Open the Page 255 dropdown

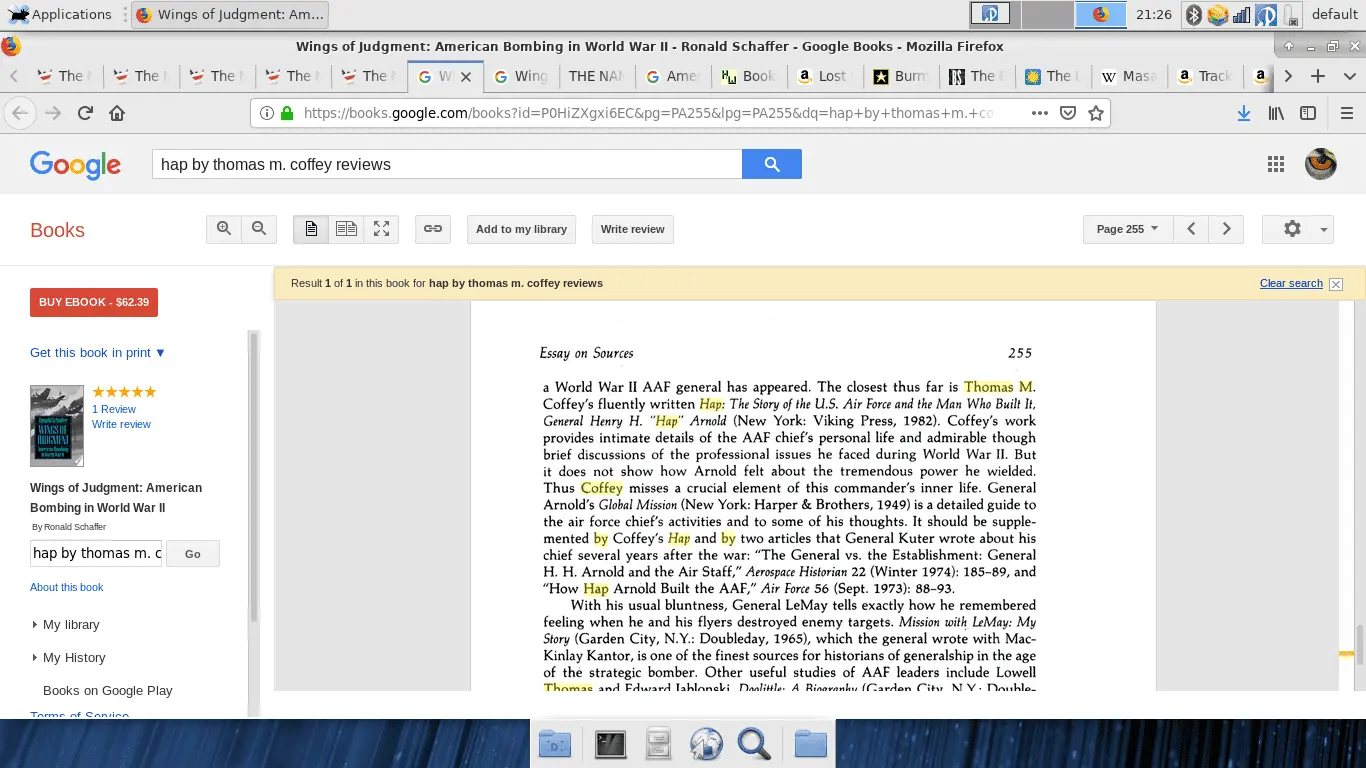pos(1126,229)
